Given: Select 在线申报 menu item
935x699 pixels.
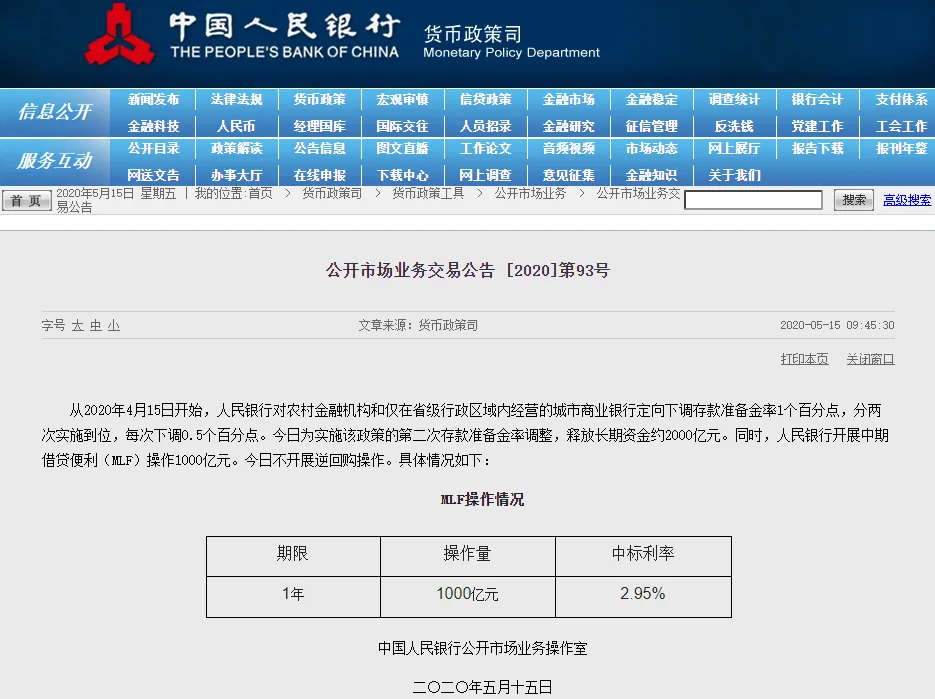Looking at the screenshot, I should click(320, 175).
